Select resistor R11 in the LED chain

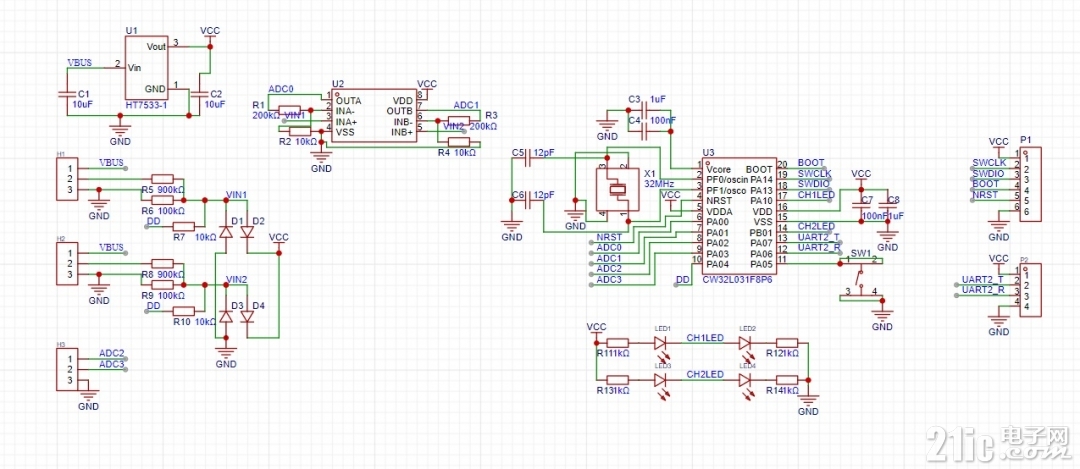click(617, 342)
